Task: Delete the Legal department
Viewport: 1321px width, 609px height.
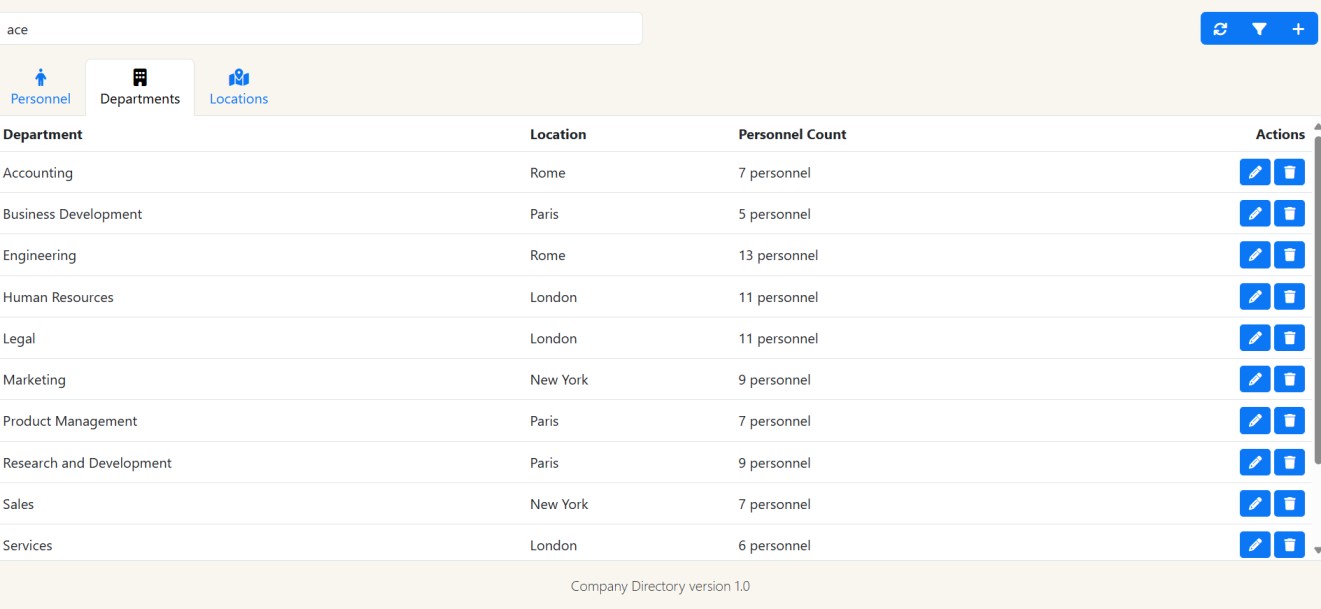Action: coord(1289,337)
